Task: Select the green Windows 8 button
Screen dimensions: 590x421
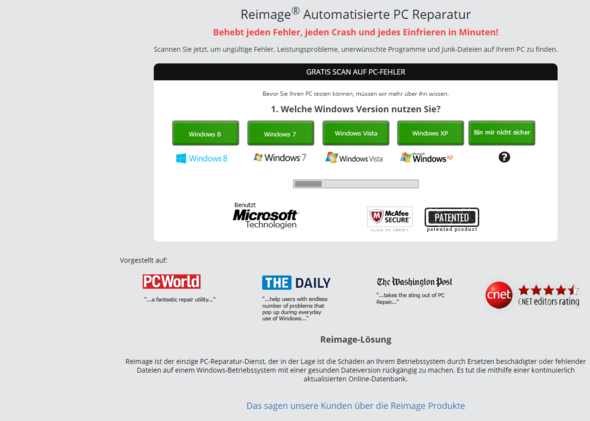Action: [205, 133]
